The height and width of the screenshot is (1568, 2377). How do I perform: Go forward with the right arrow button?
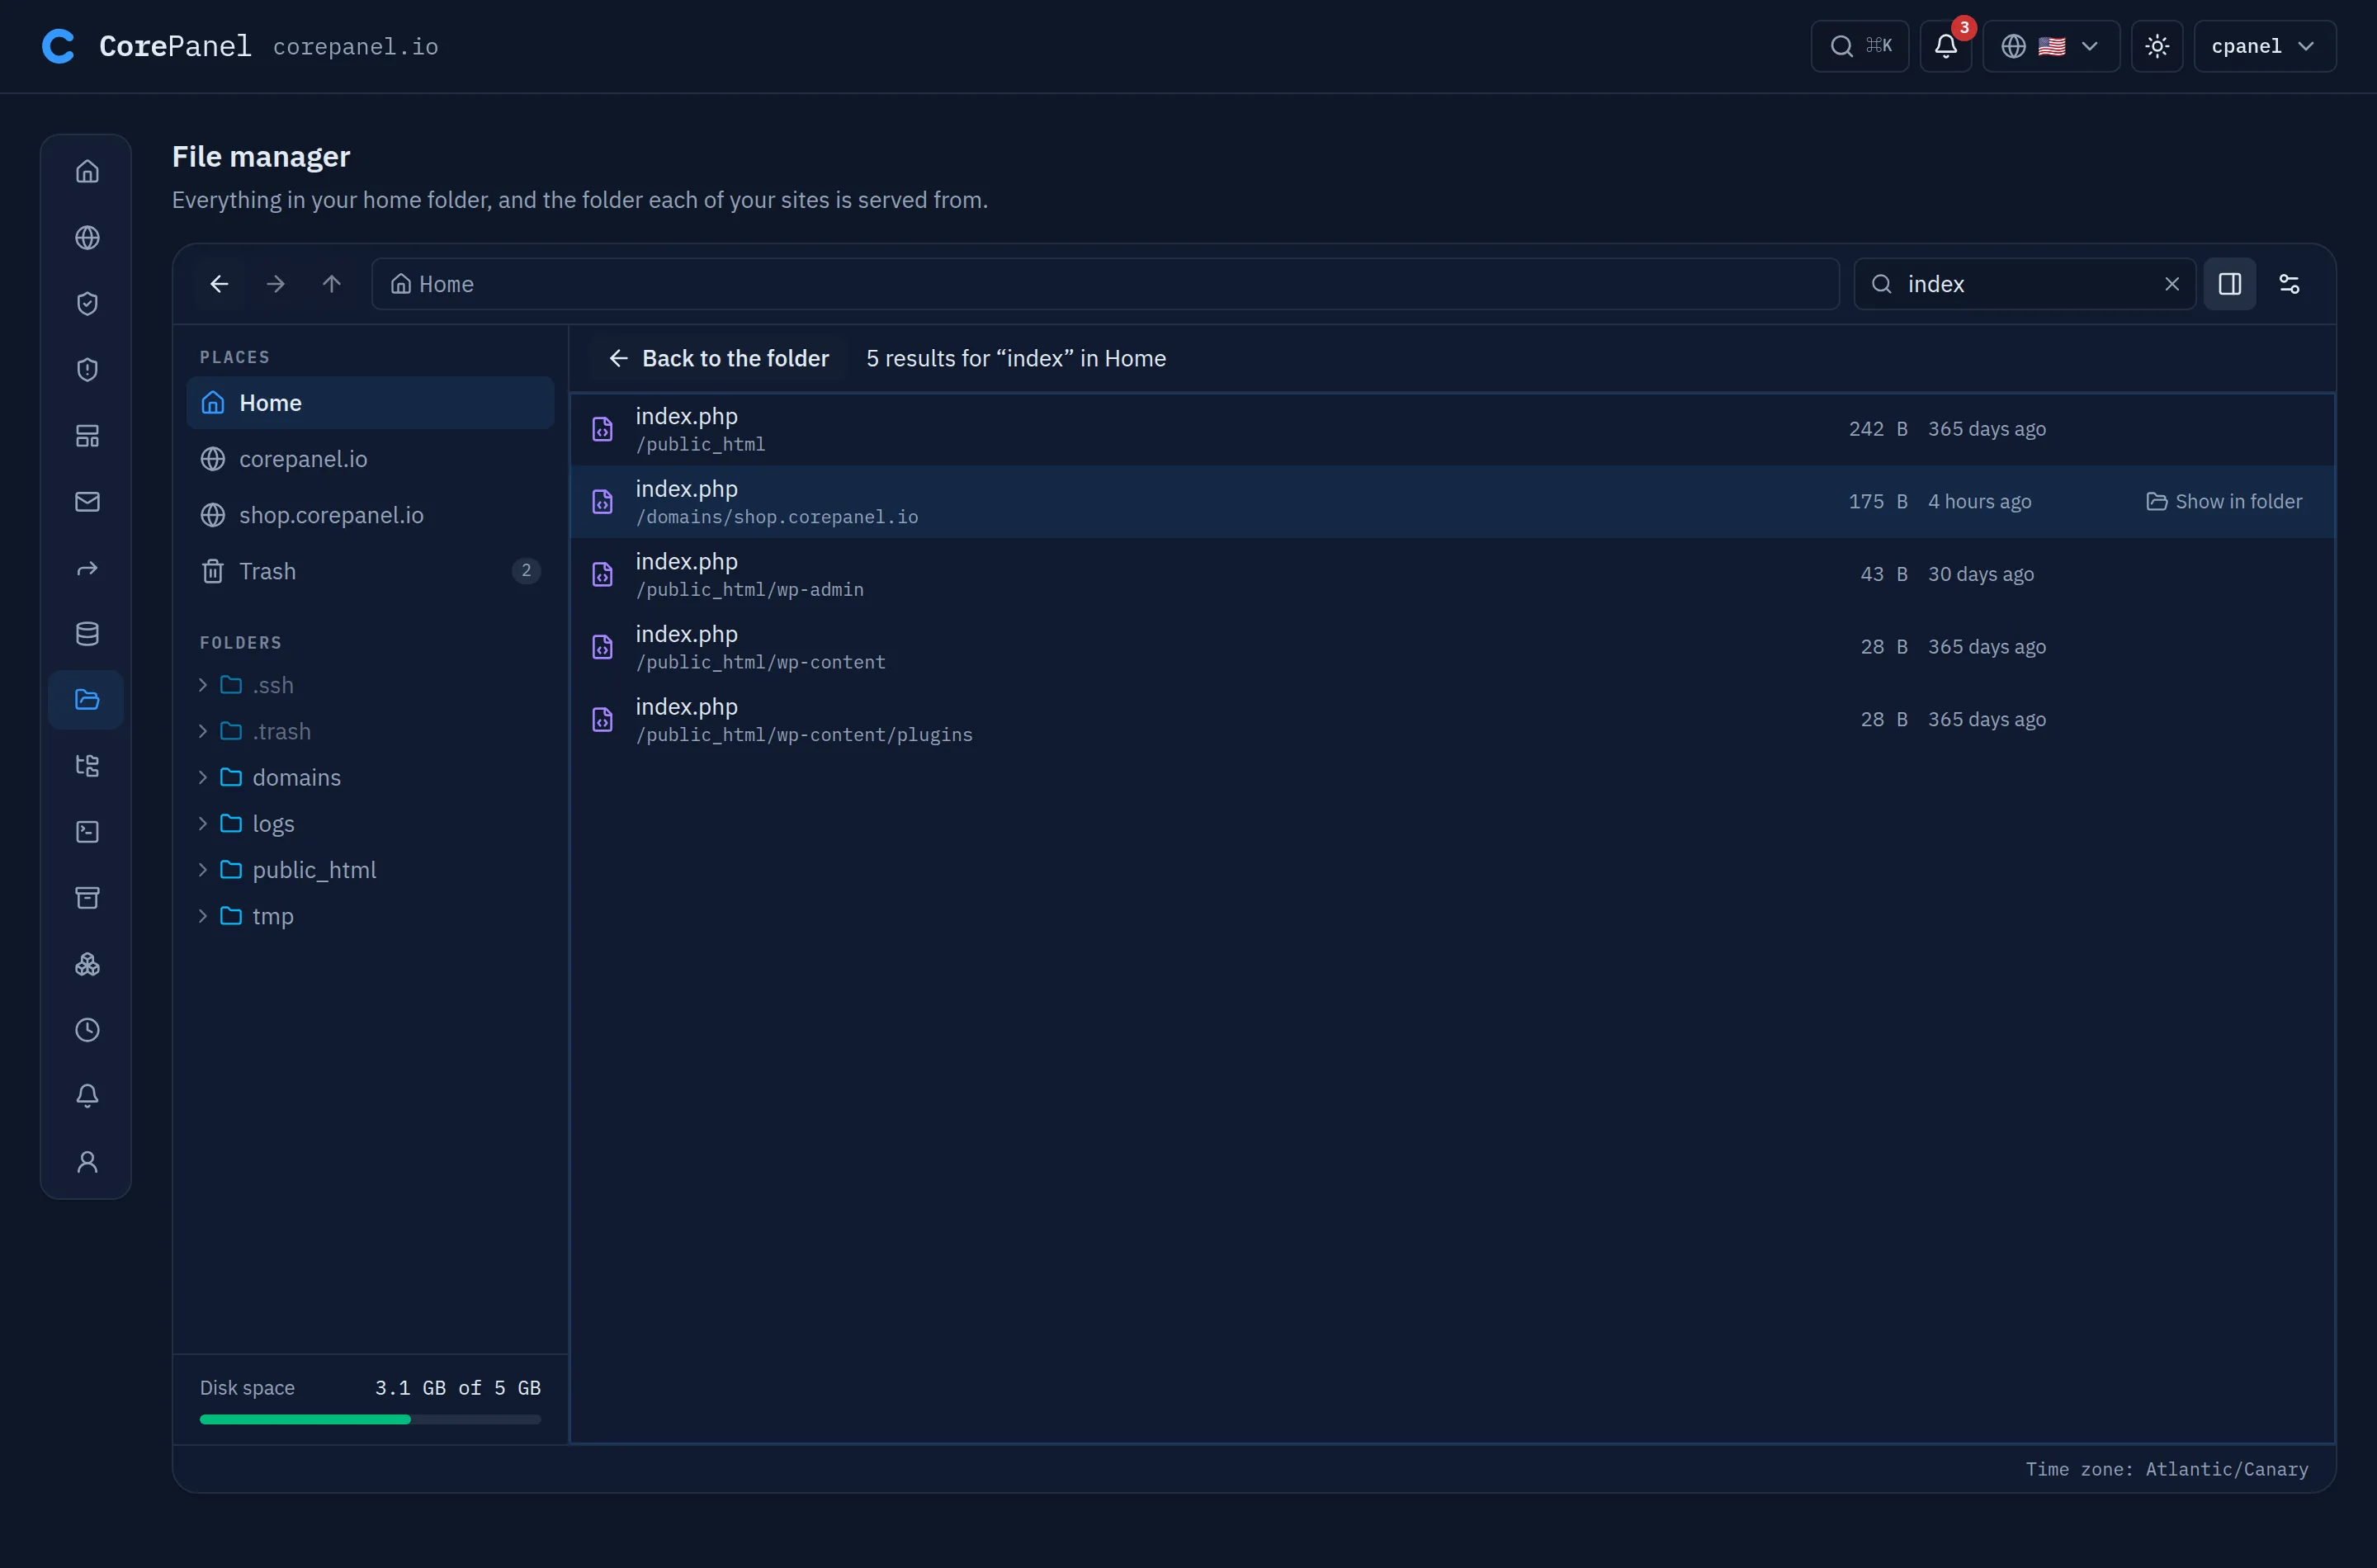pyautogui.click(x=275, y=284)
